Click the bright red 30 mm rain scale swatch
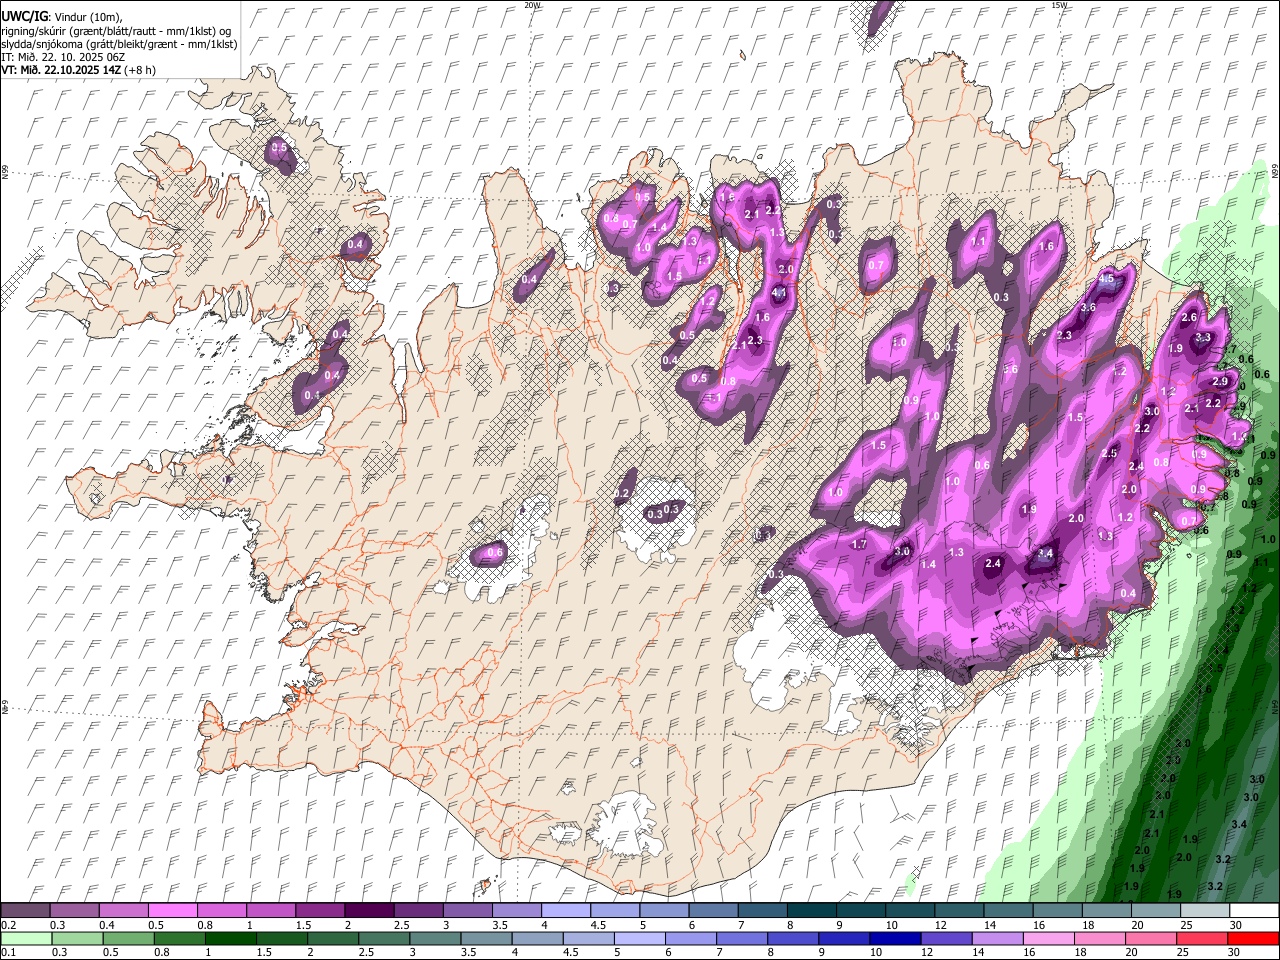Screen dimensions: 1280x960 point(1253,939)
